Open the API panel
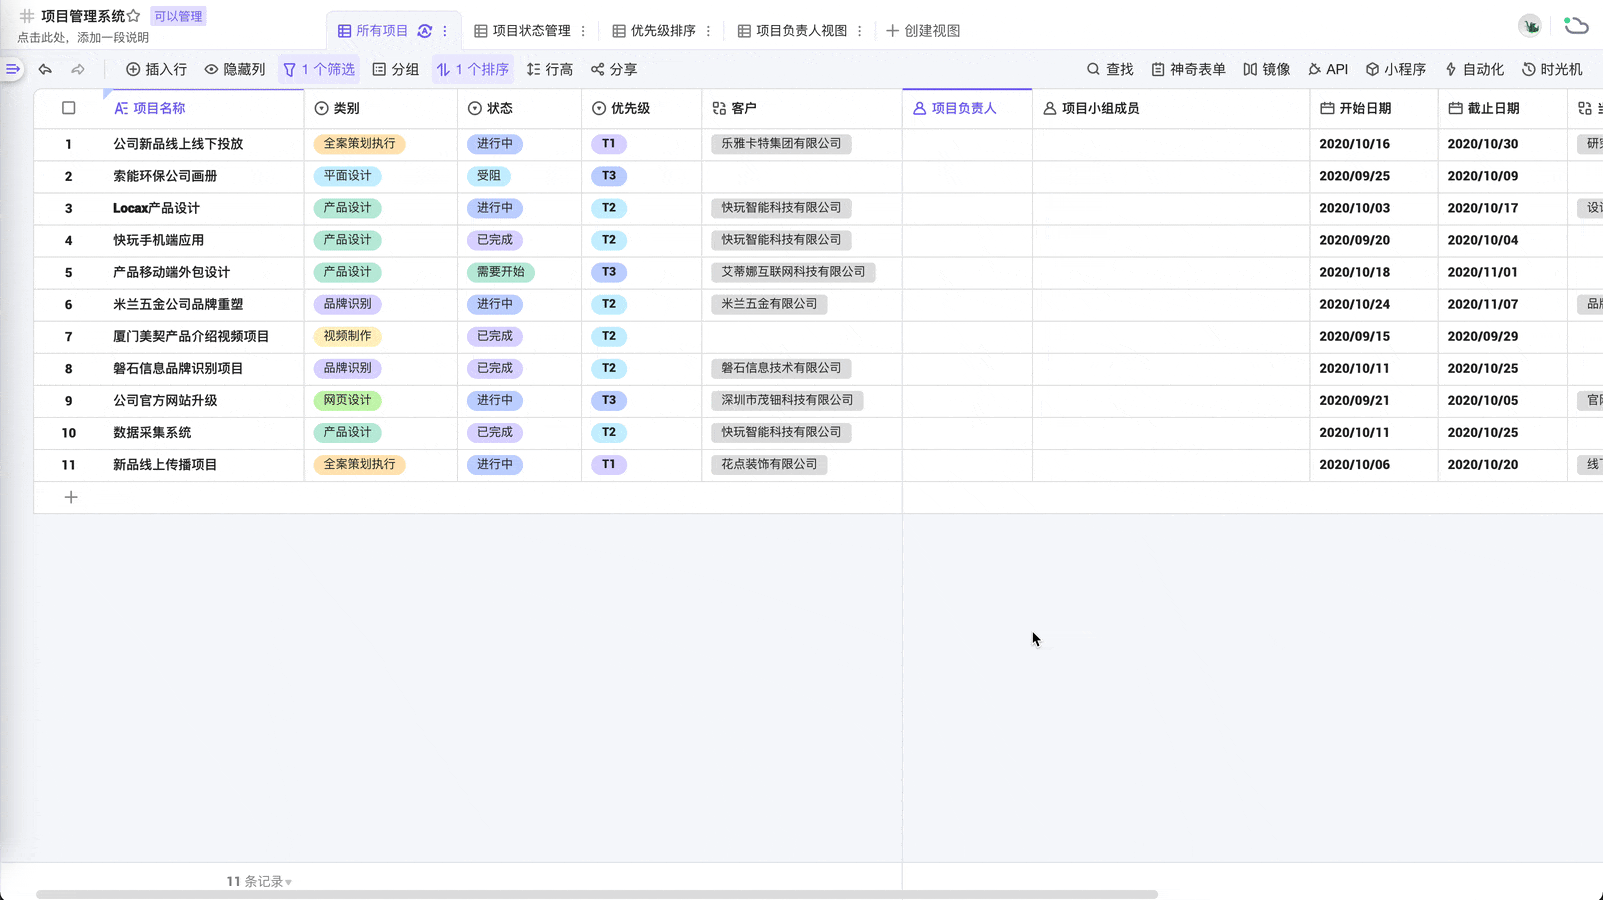 click(1328, 69)
